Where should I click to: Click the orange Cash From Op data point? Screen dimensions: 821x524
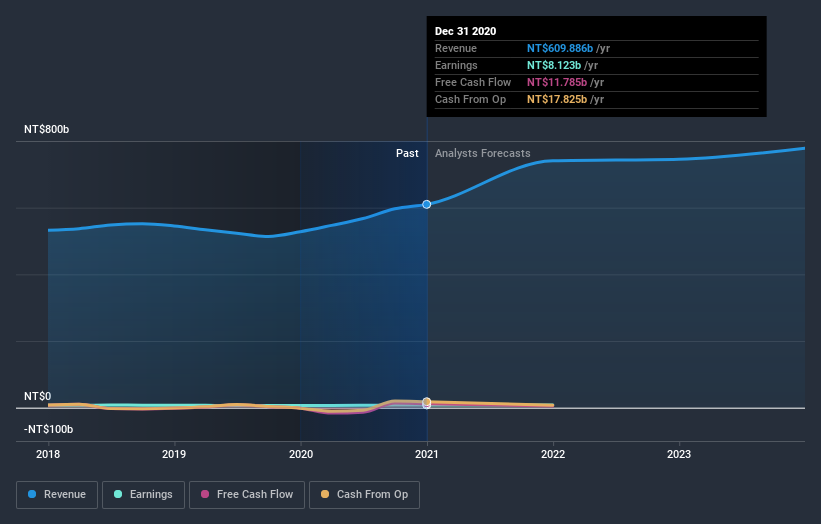pos(427,402)
